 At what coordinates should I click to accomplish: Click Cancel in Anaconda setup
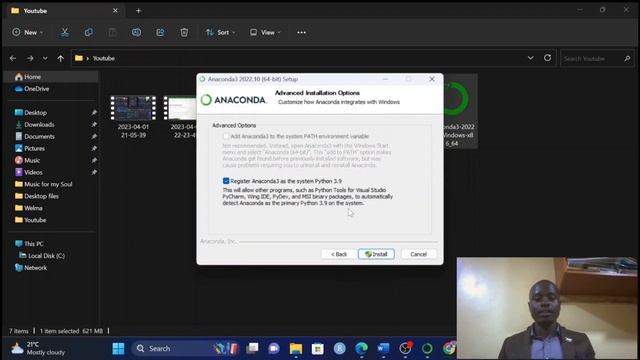click(418, 254)
